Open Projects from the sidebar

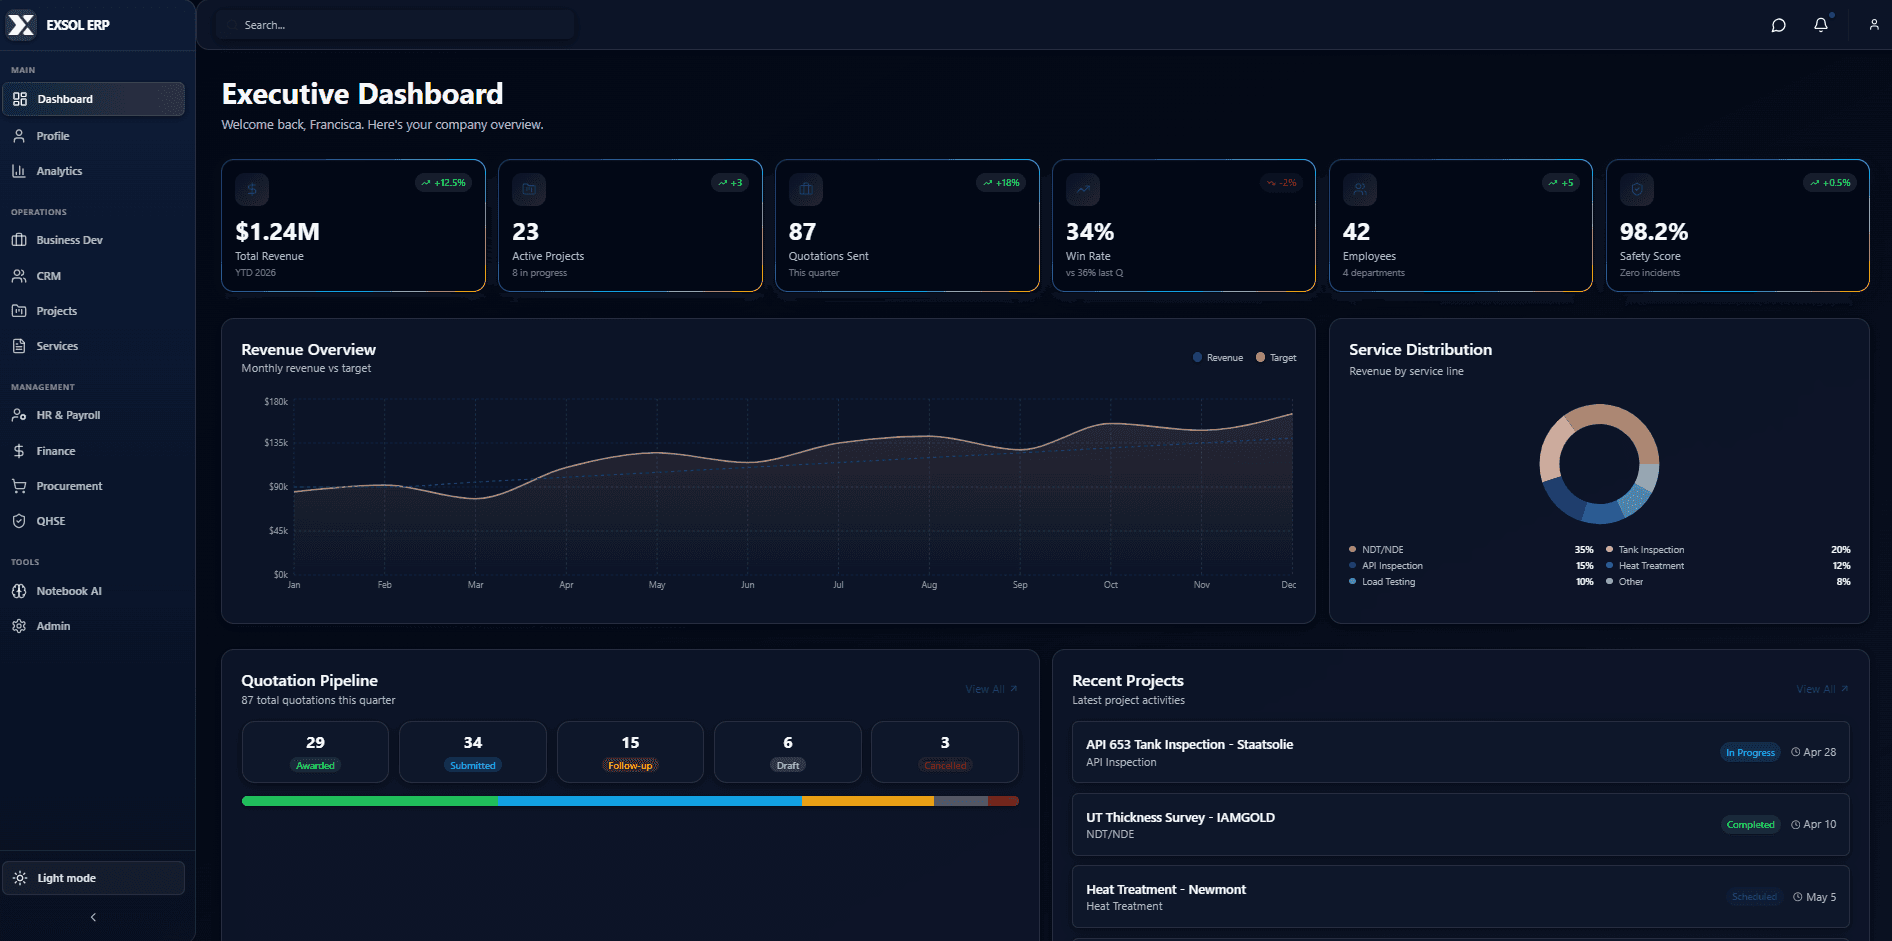93,311
